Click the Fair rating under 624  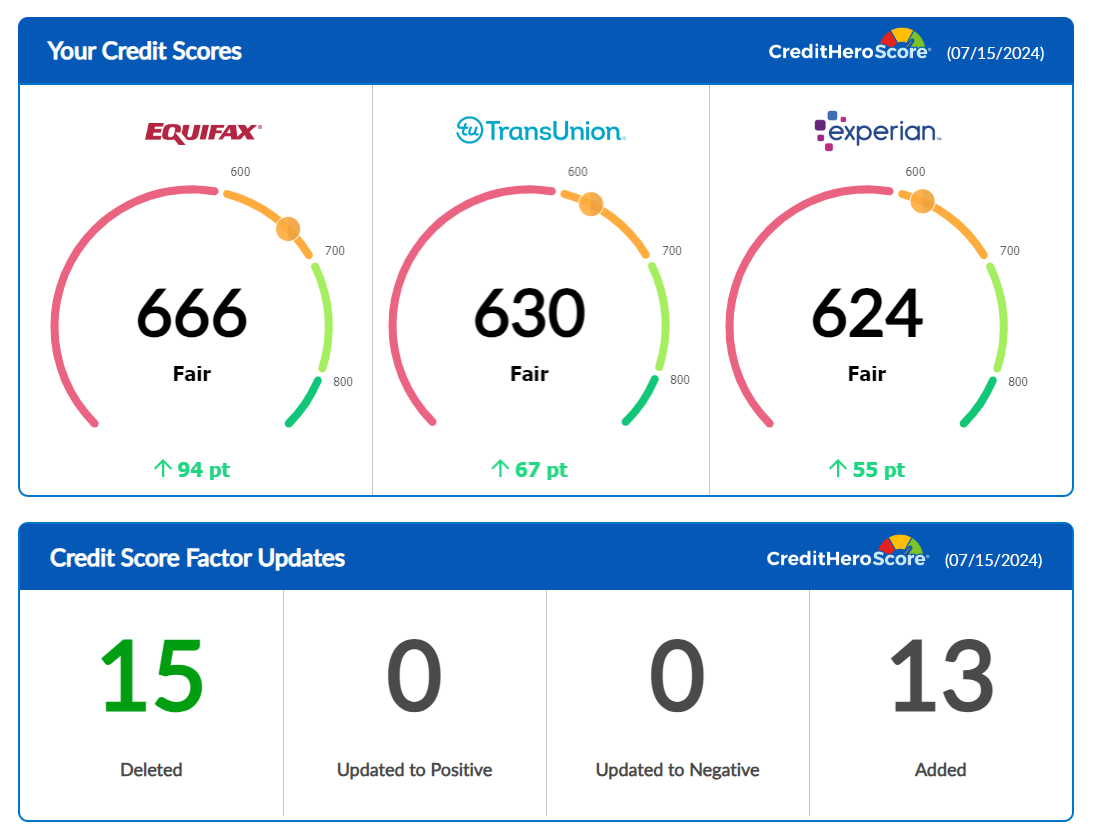pyautogui.click(x=867, y=374)
